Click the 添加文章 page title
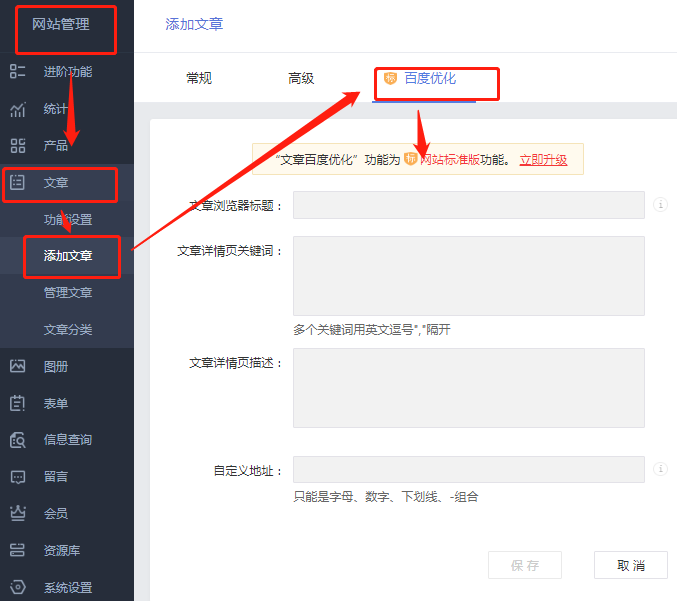Viewport: 677px width, 601px height. pos(194,24)
